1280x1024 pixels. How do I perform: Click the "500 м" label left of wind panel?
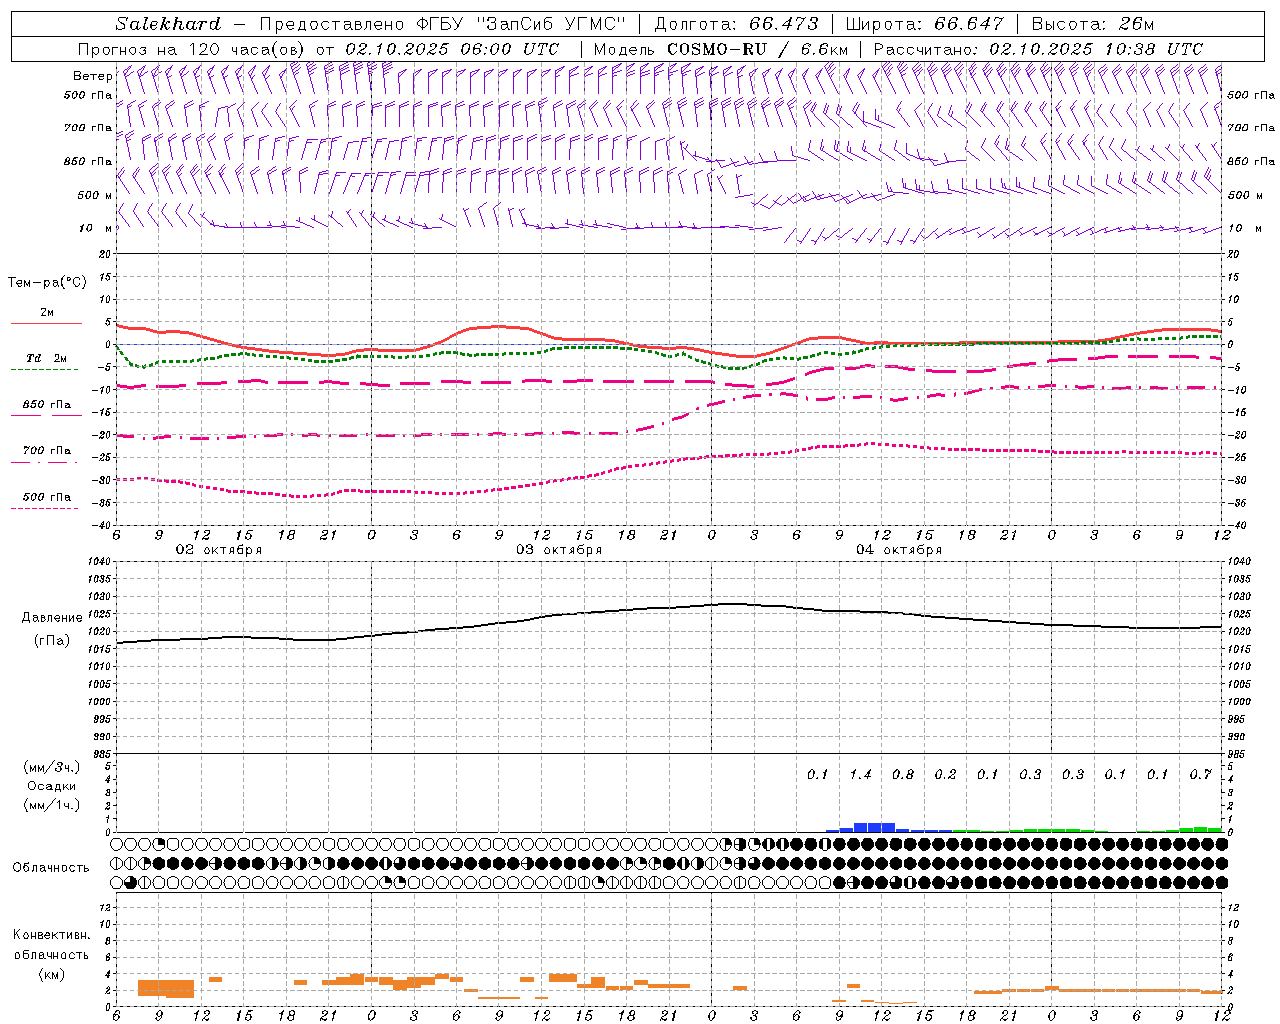click(x=95, y=196)
